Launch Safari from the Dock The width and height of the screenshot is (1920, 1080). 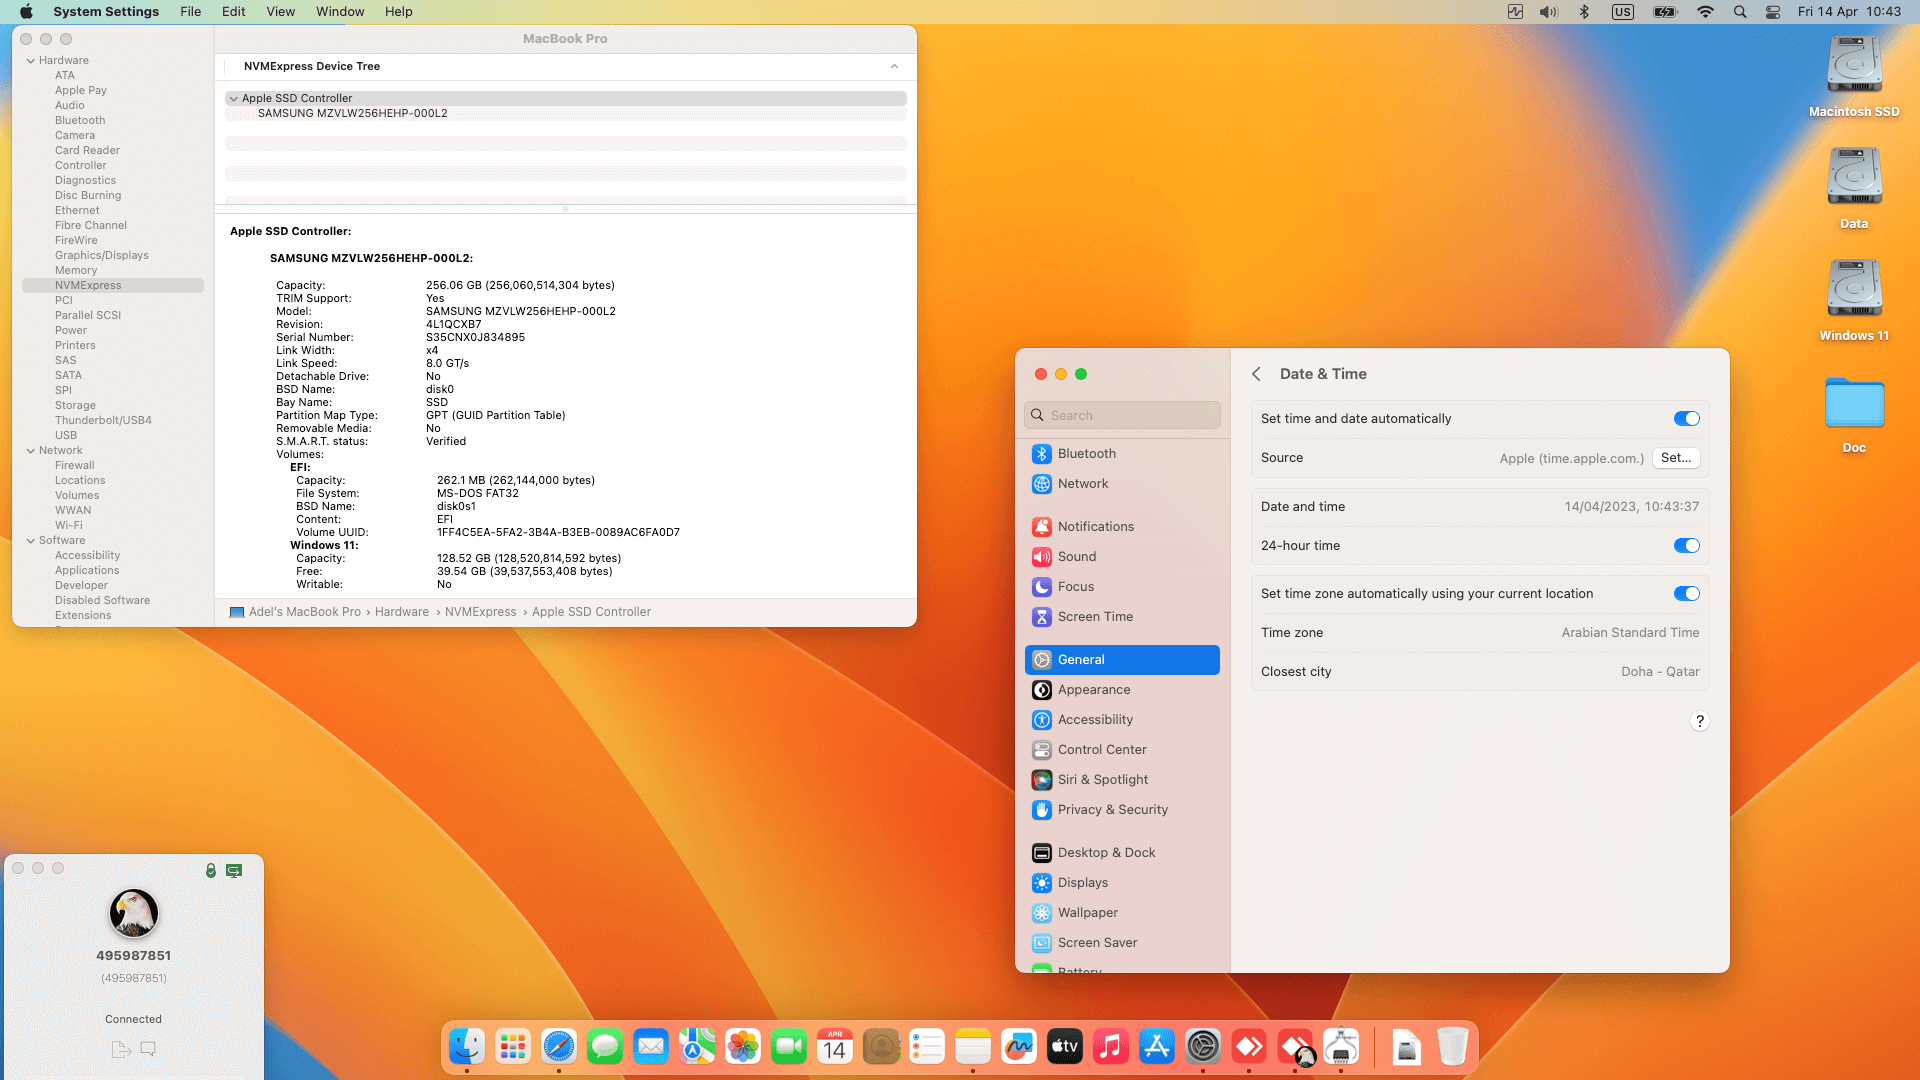click(559, 1047)
